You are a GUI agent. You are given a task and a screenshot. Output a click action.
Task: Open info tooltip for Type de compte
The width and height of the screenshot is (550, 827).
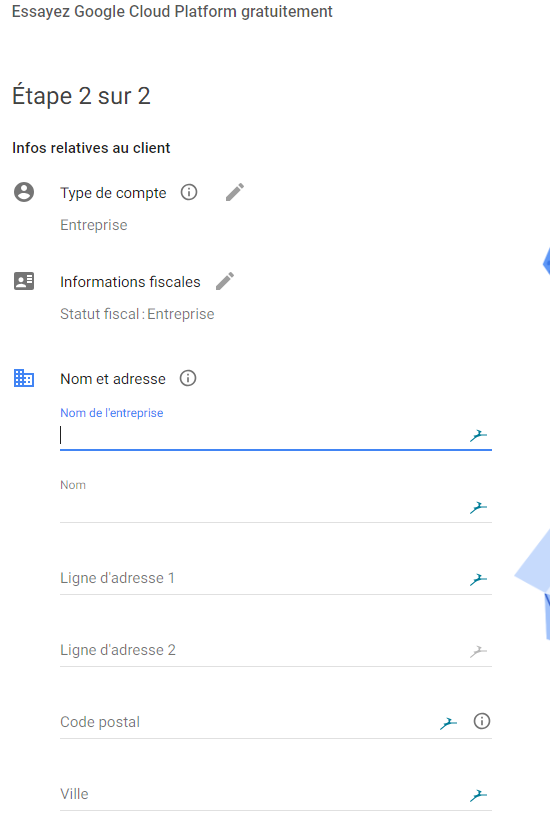tap(189, 192)
